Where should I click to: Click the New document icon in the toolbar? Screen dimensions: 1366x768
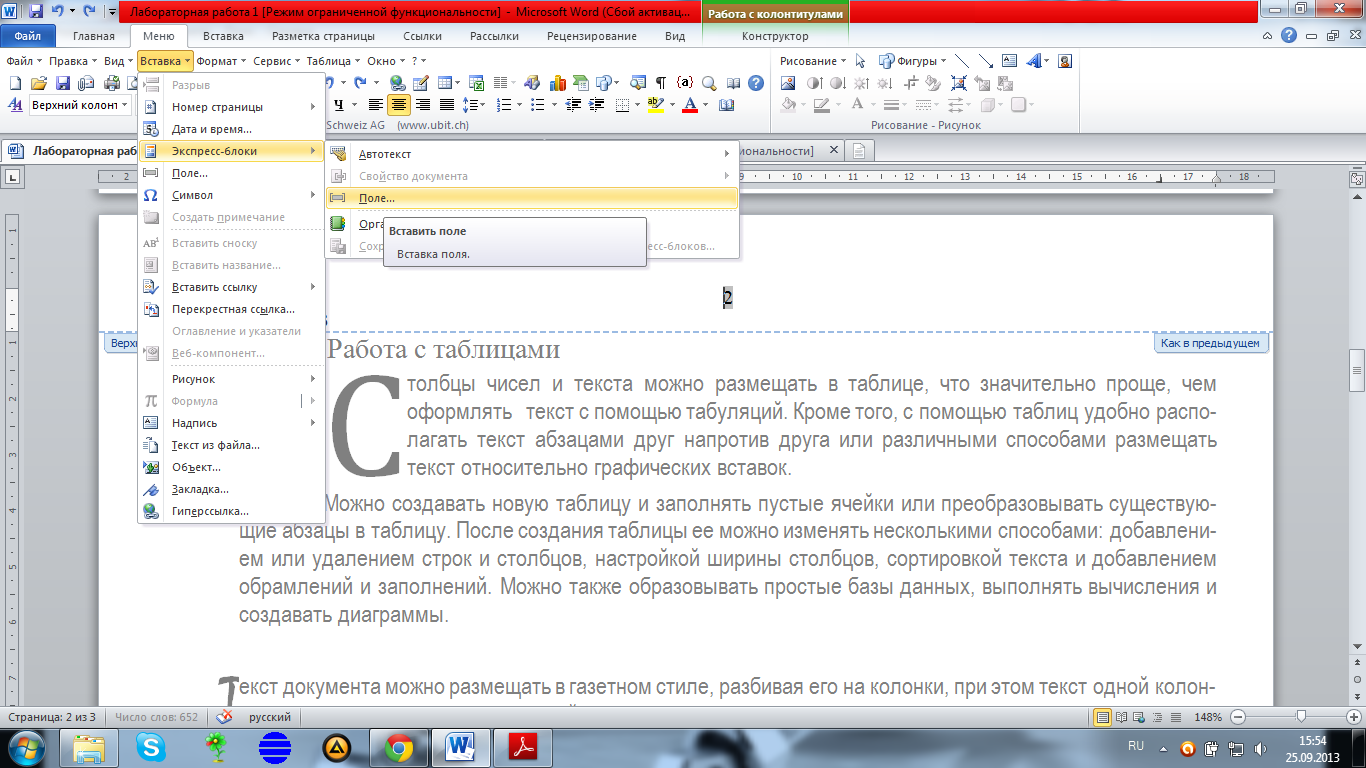16,83
